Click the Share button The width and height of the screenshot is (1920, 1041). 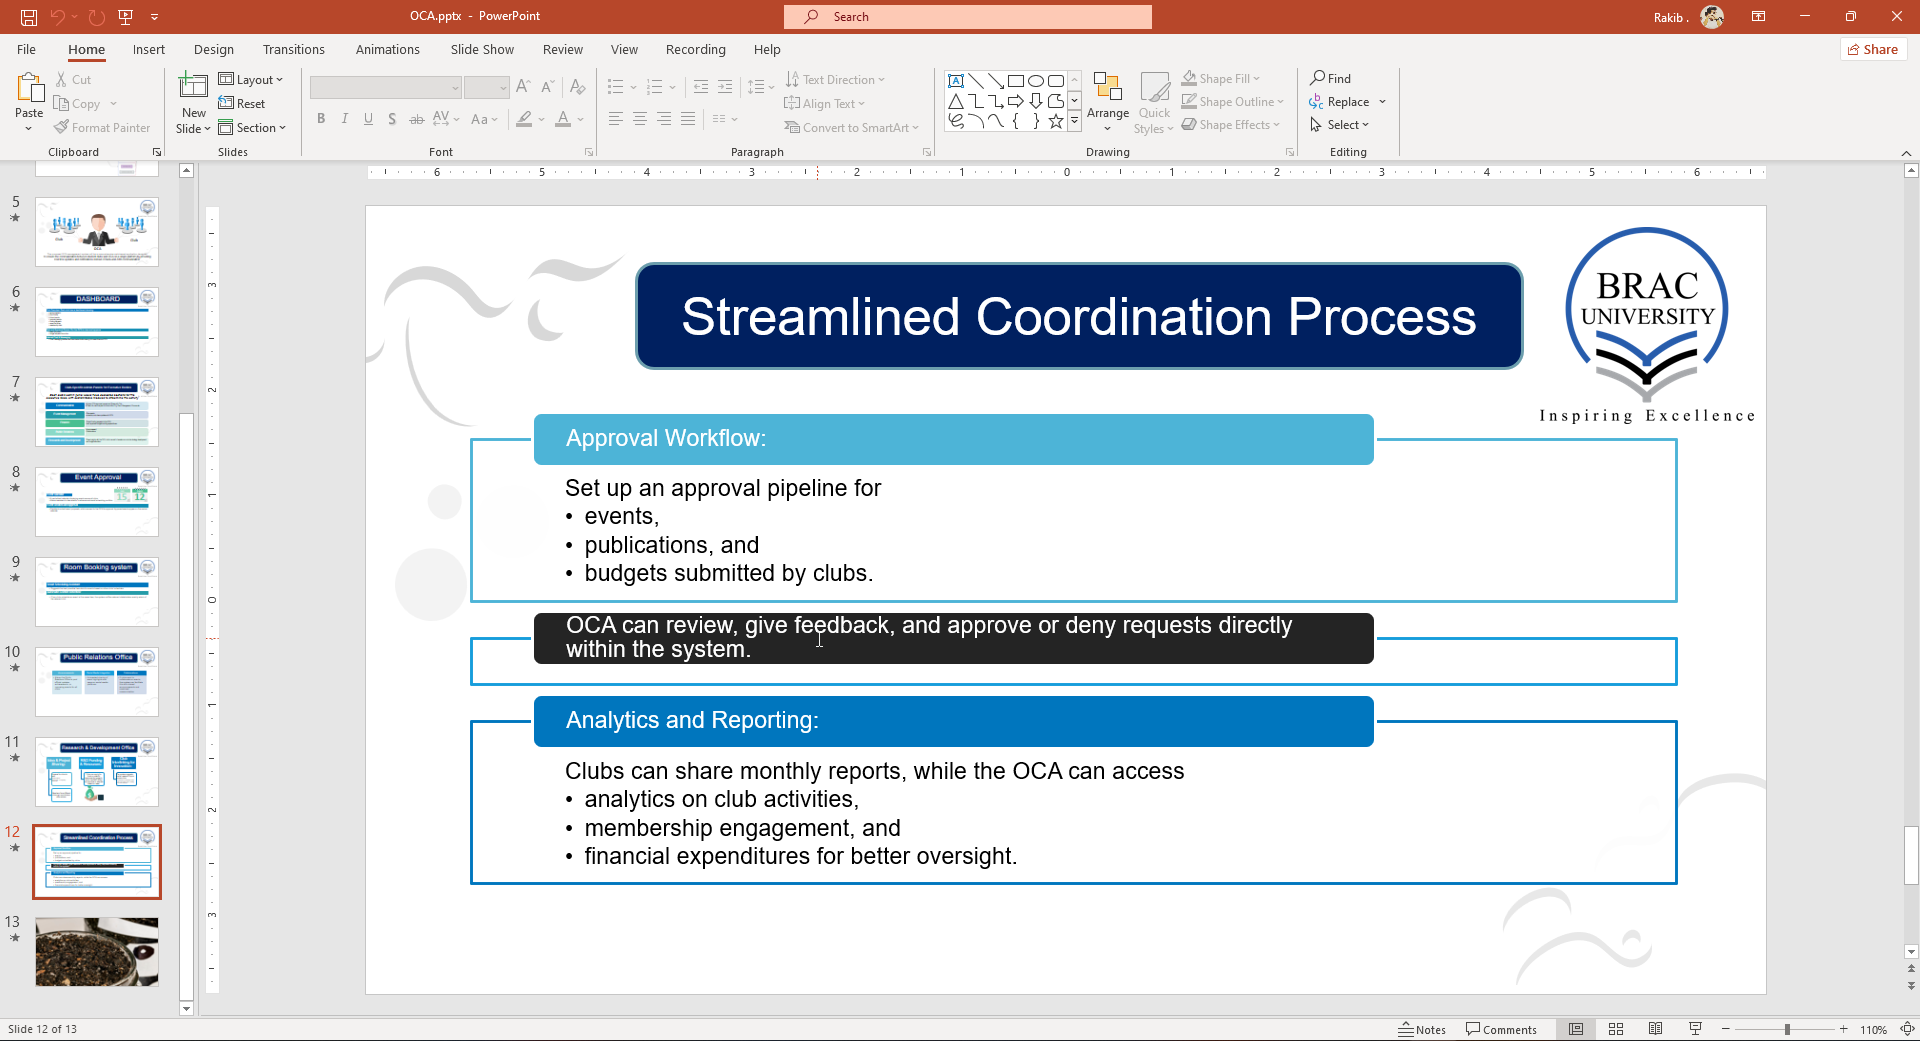pos(1872,49)
